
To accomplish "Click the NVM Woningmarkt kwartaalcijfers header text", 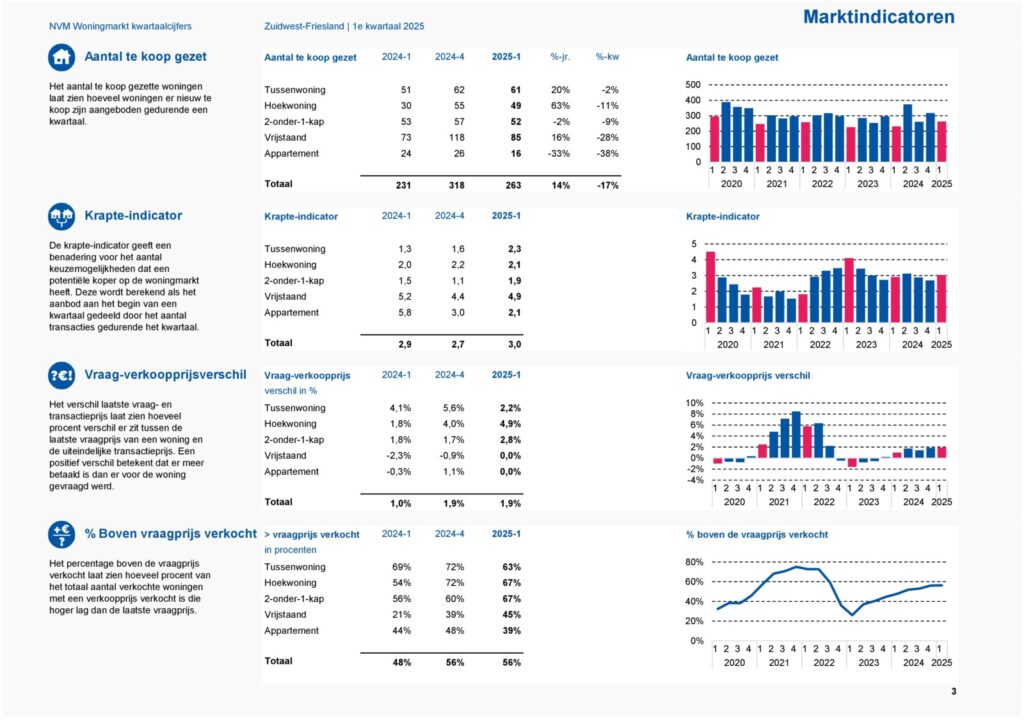I will (120, 27).
